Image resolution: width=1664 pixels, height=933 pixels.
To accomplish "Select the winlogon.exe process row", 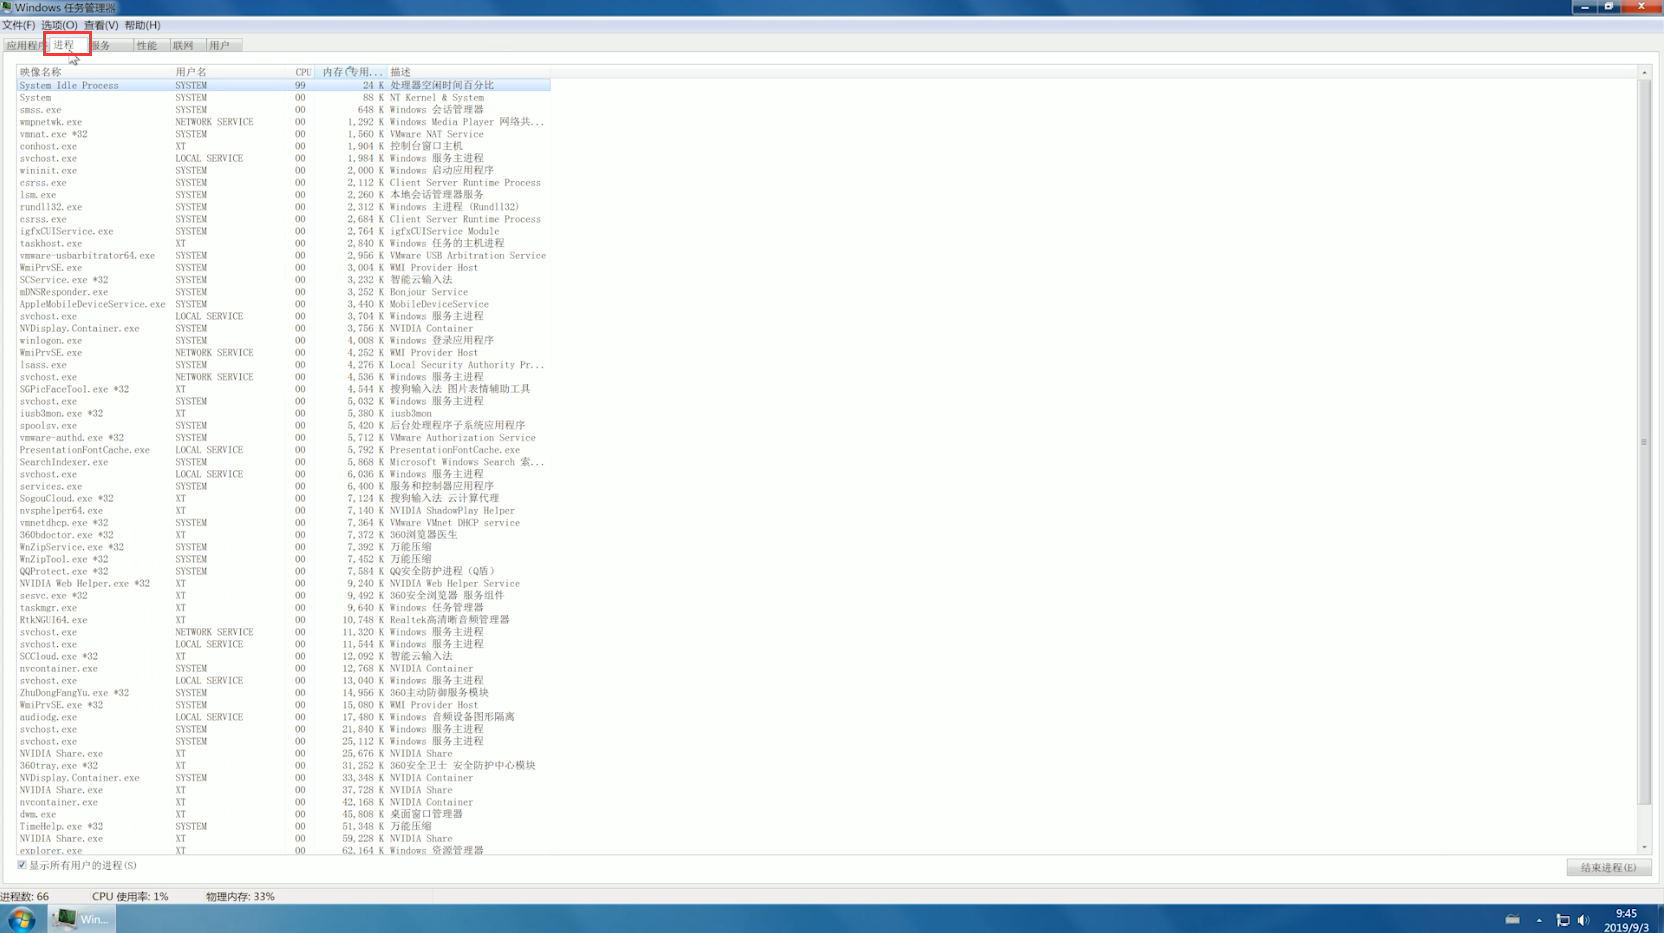I will pos(283,340).
